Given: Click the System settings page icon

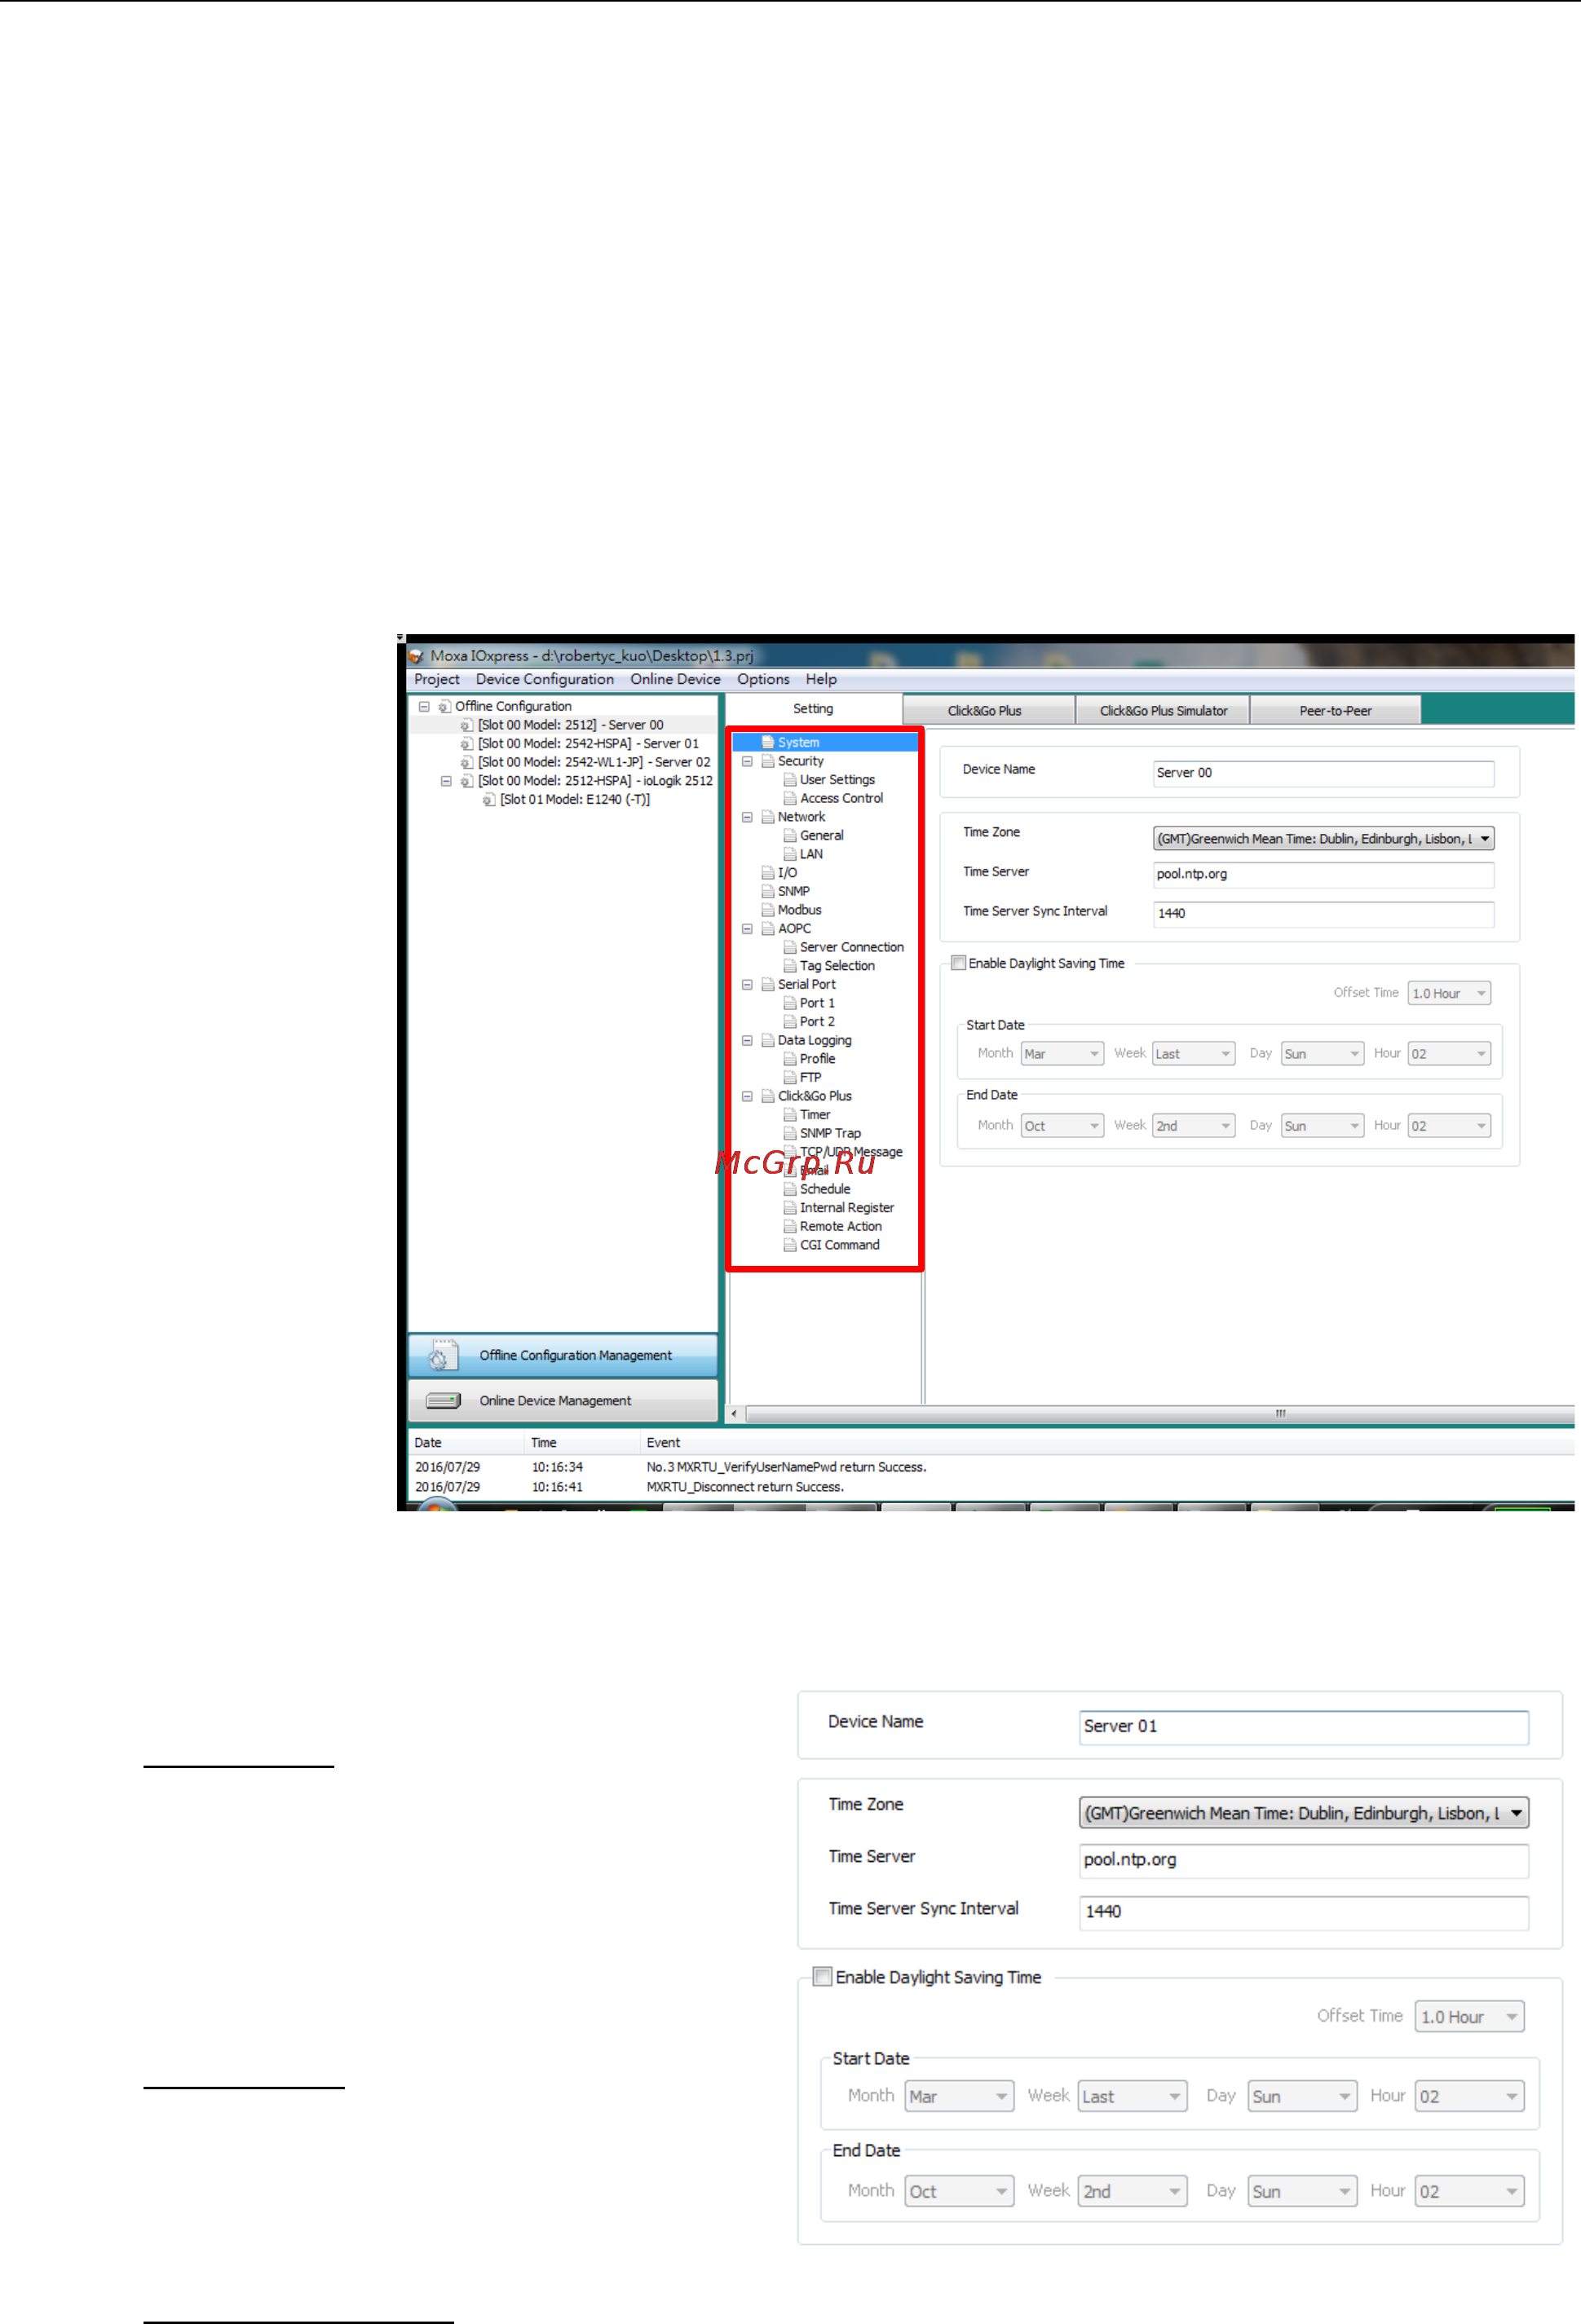Looking at the screenshot, I should (768, 742).
